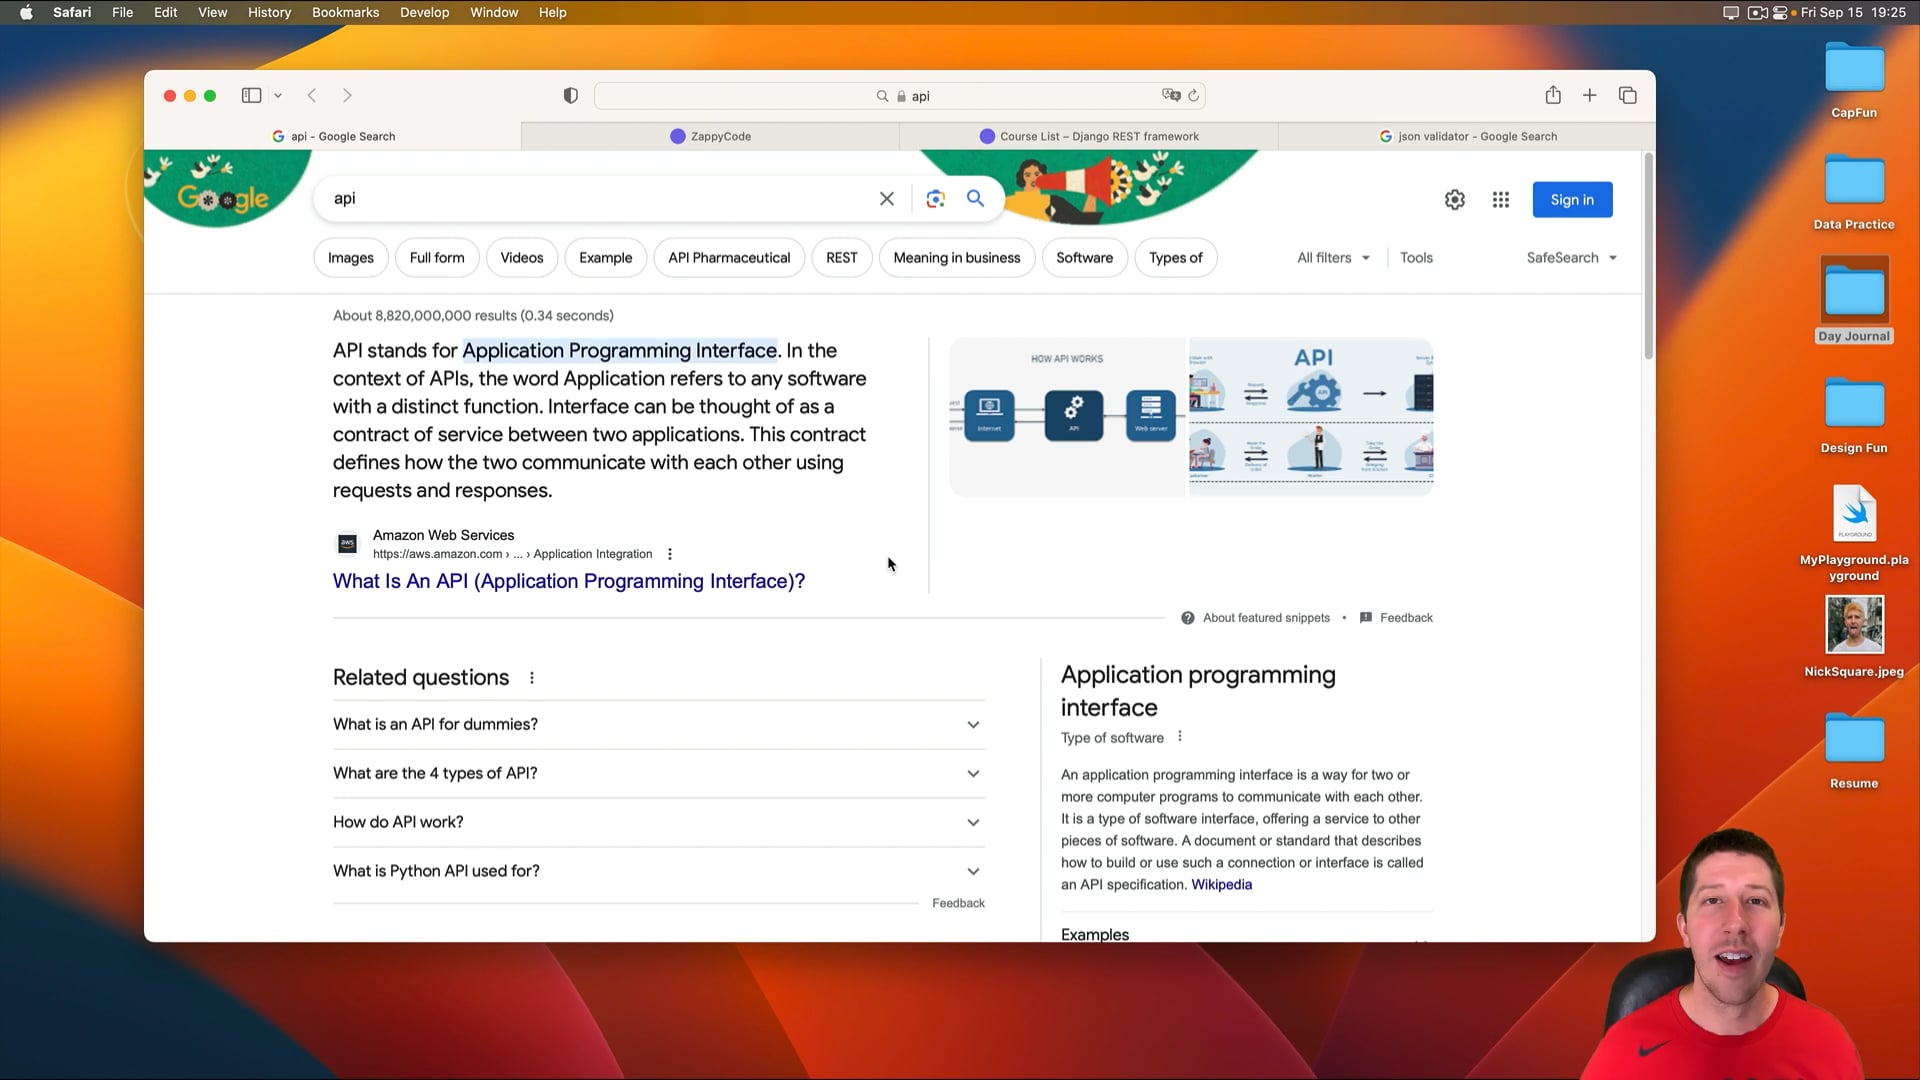Open the Amazon Web Services result options dots
Viewport: 1920px width, 1080px height.
coord(670,554)
